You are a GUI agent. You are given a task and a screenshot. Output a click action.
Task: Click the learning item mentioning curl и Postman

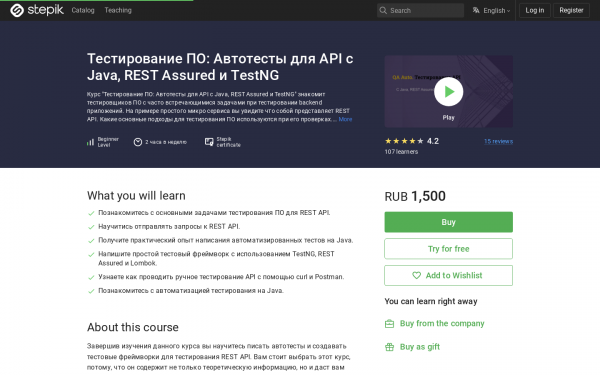tap(221, 277)
